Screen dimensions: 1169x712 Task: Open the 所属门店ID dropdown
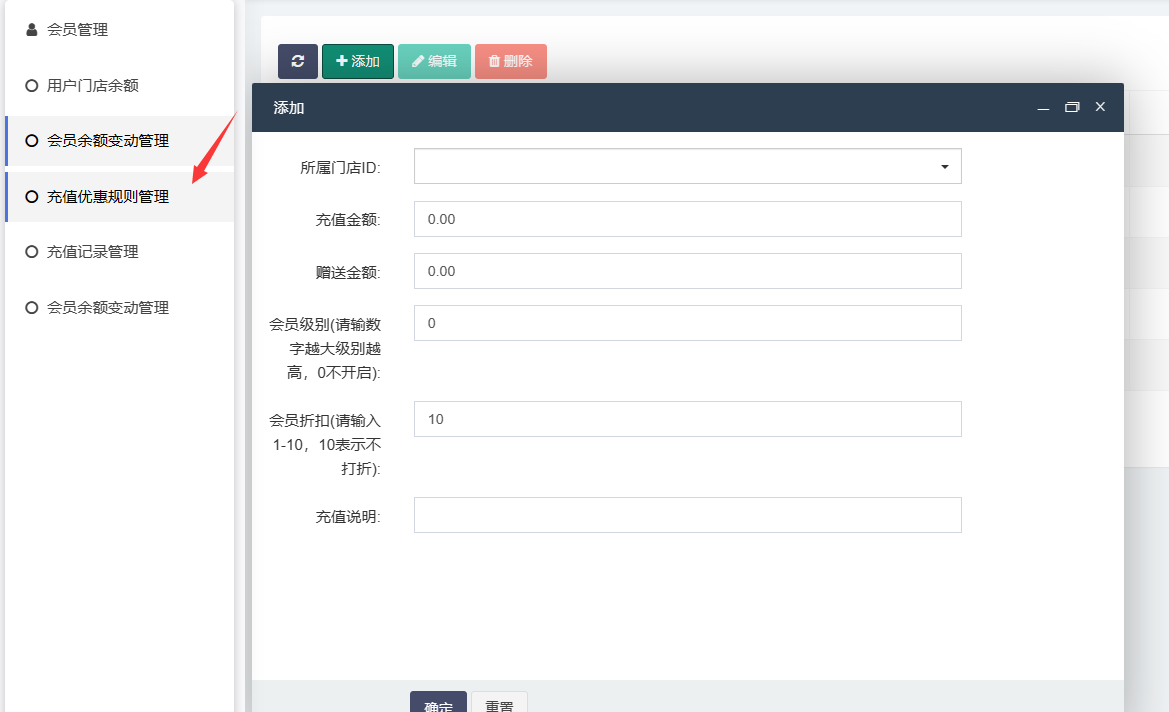tap(687, 166)
